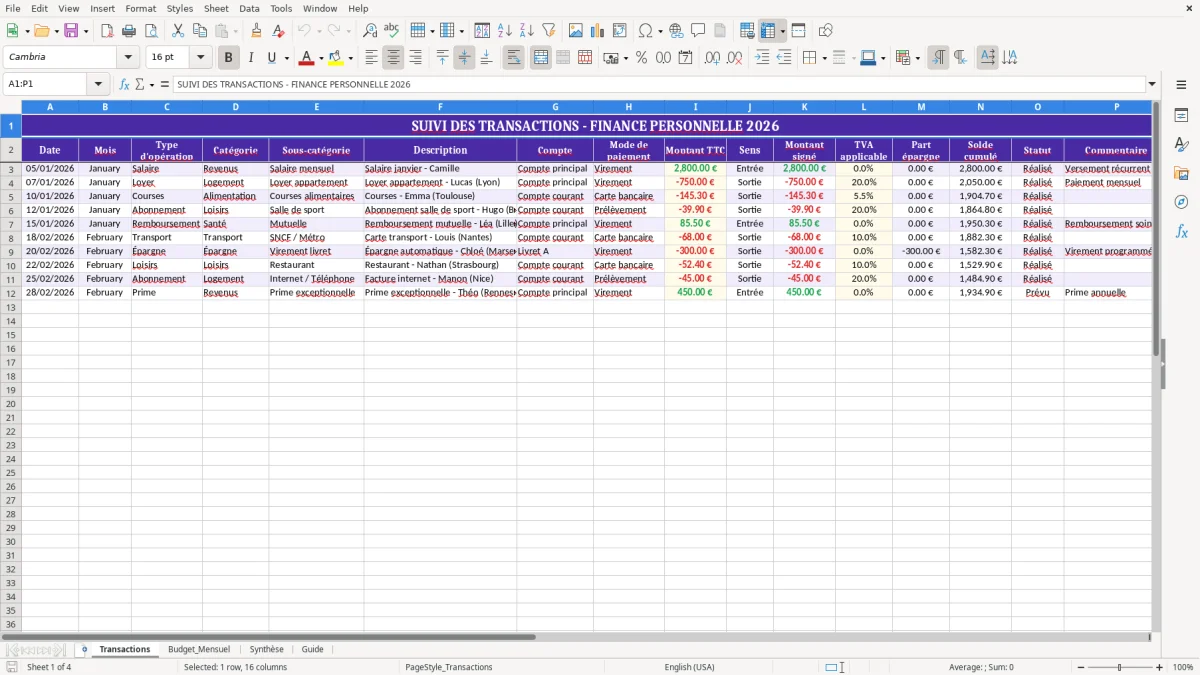
Task: Toggle the AutoFilter funnel
Action: (548, 31)
